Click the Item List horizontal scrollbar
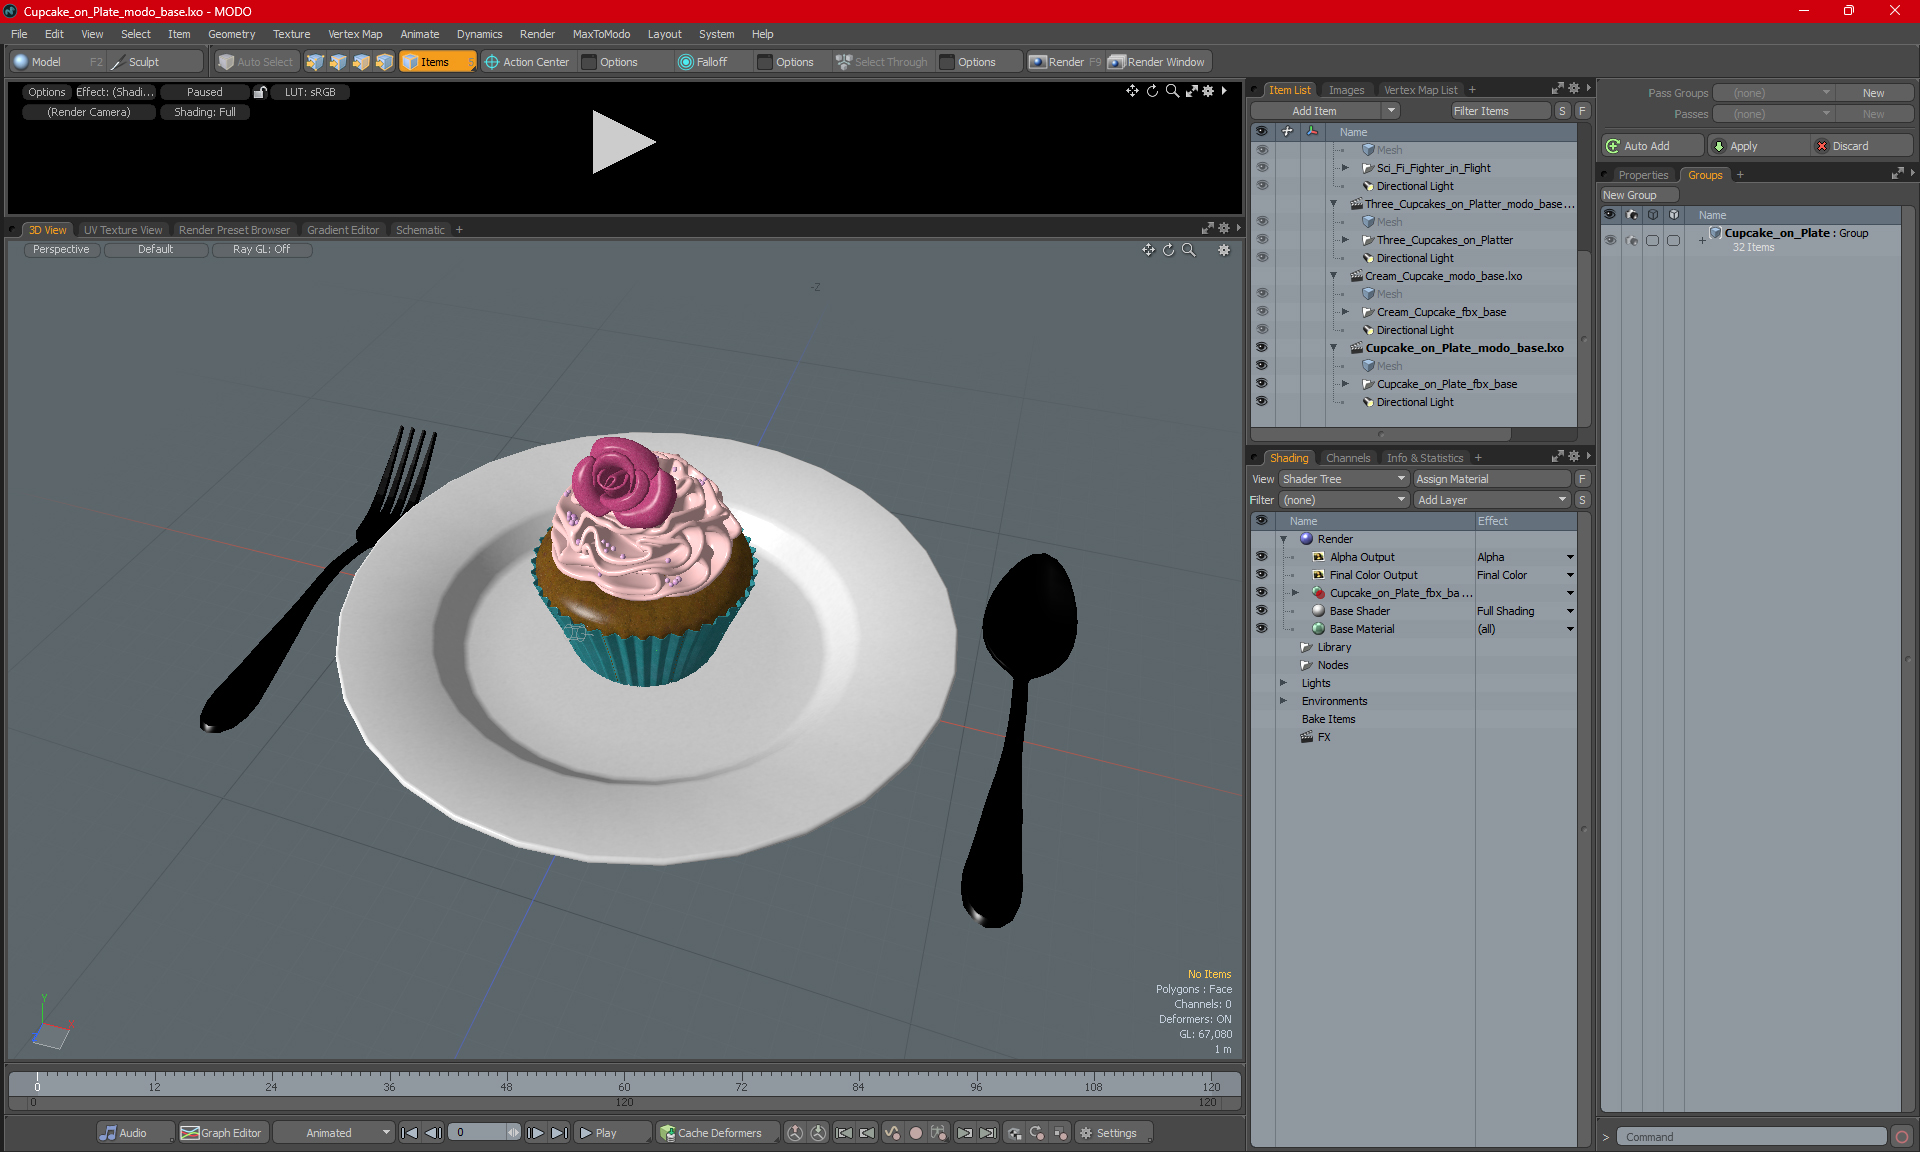The width and height of the screenshot is (1920, 1152). [1380, 435]
